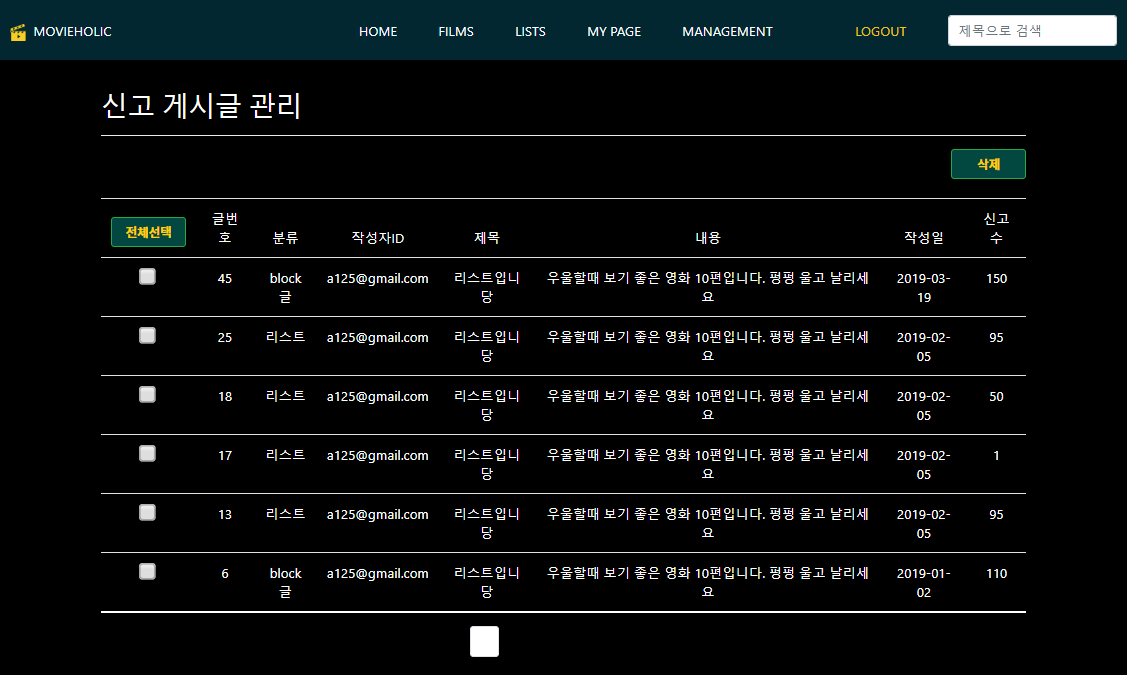Screen dimensions: 1127x675
Task: Check the box for post number 18
Action: pos(147,395)
